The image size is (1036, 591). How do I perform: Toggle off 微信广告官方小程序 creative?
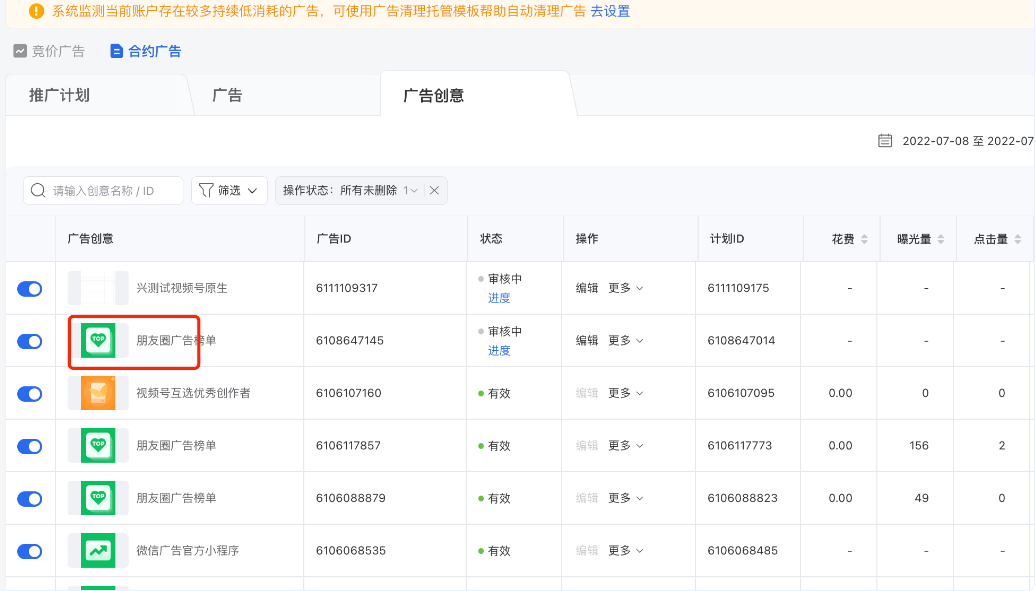(x=30, y=550)
